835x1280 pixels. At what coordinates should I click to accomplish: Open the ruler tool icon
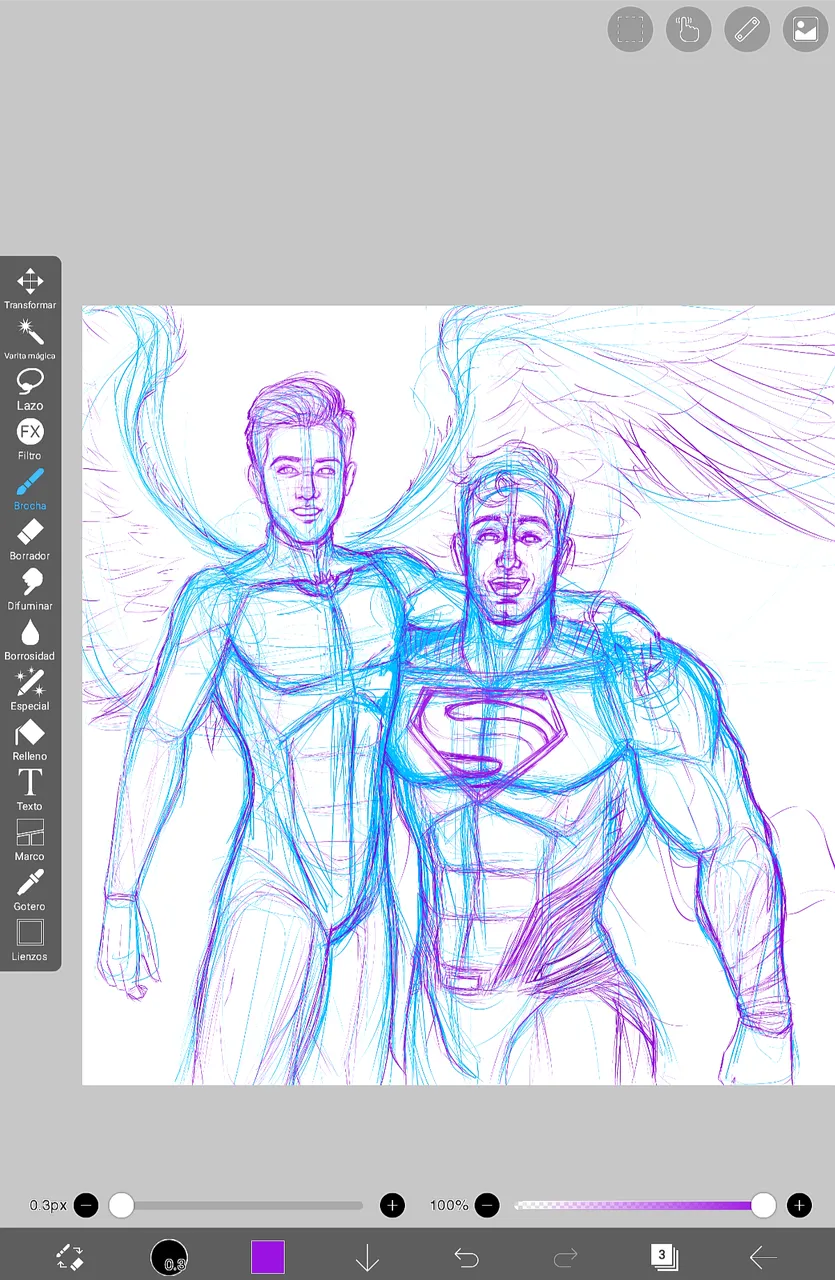click(x=746, y=29)
